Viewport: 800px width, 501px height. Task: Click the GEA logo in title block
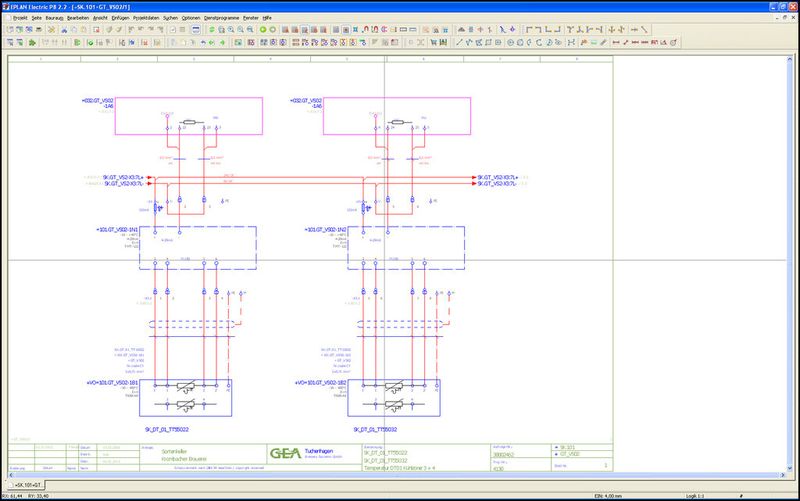click(x=287, y=451)
